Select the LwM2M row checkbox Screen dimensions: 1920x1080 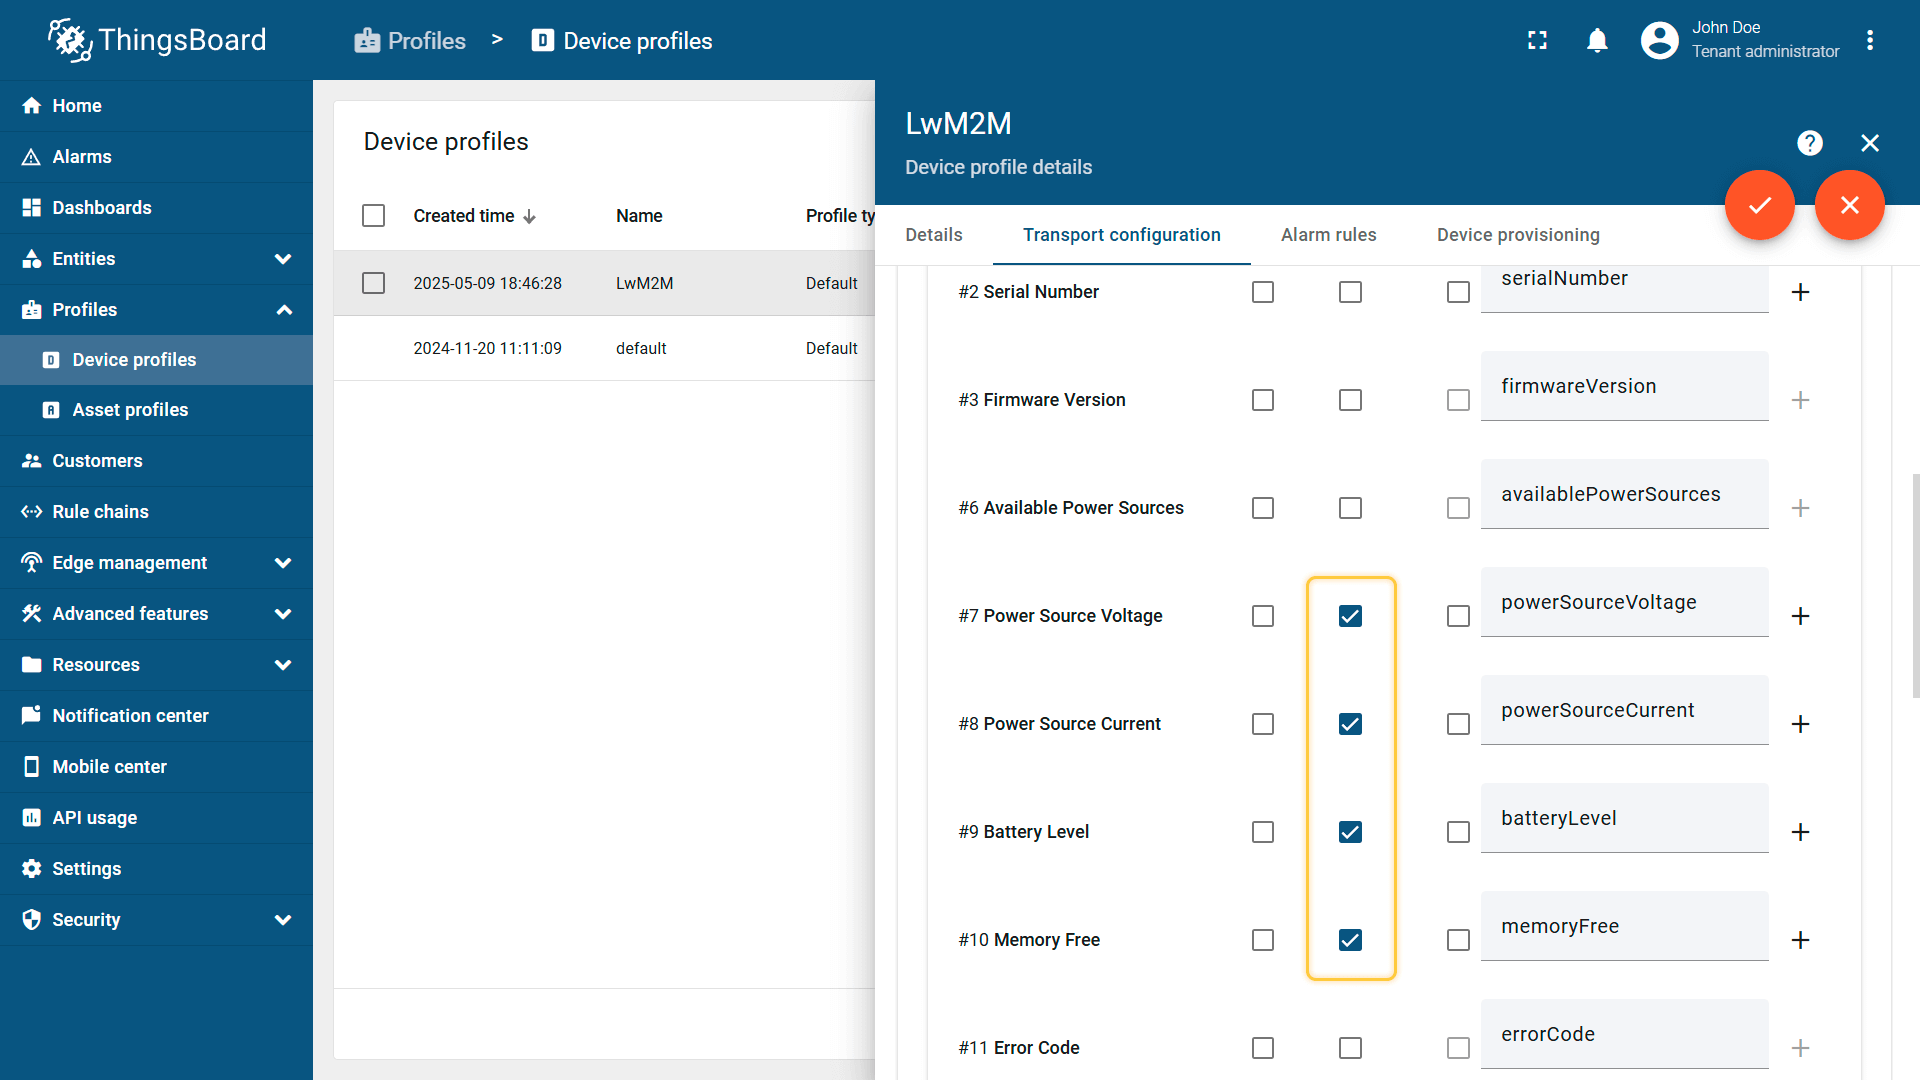tap(373, 283)
